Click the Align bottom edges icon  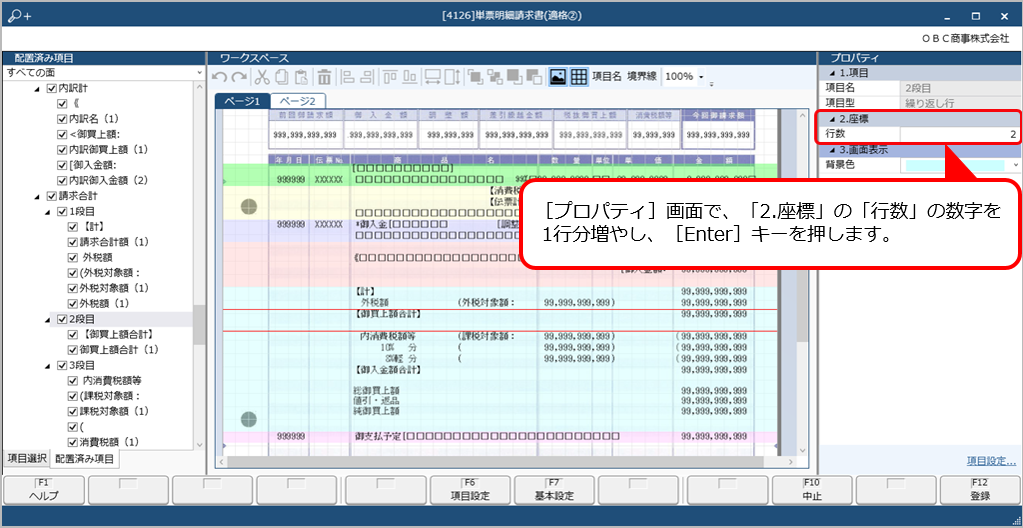(x=410, y=77)
